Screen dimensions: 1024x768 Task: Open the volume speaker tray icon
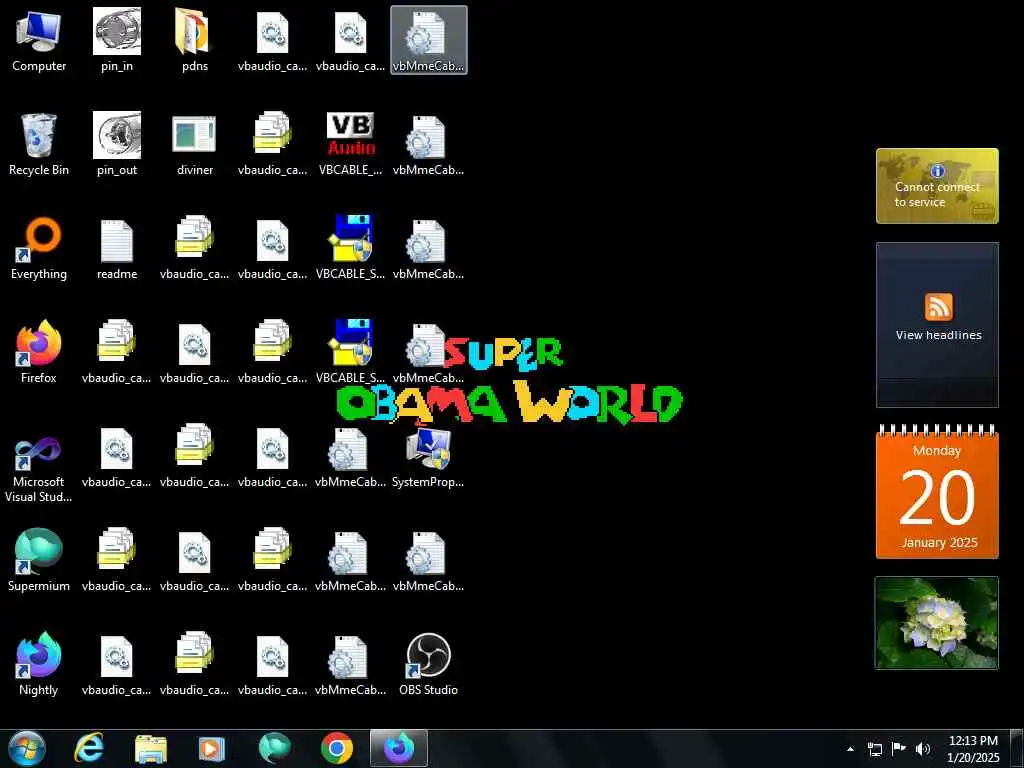click(x=923, y=749)
